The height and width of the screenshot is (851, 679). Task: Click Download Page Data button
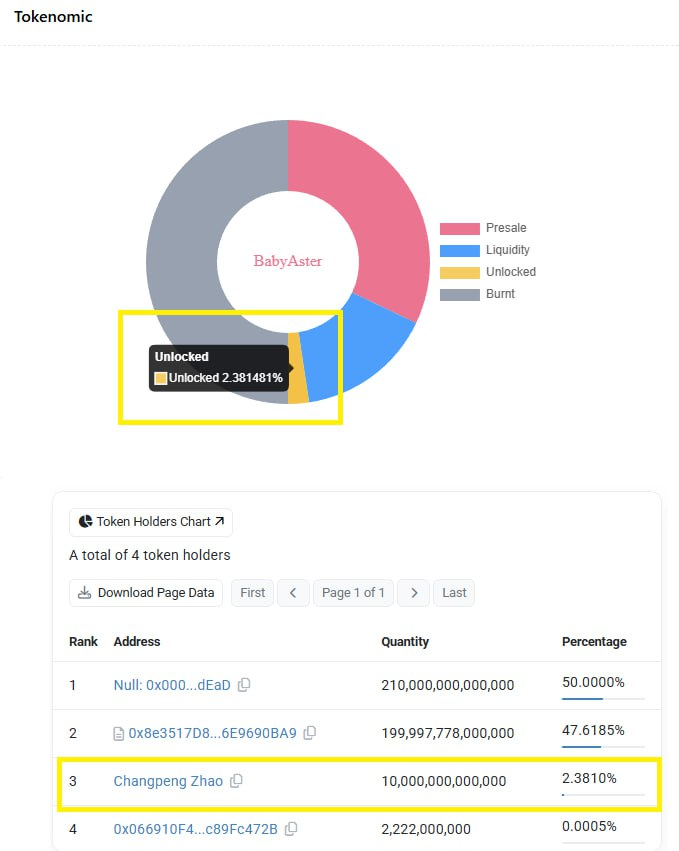[146, 593]
